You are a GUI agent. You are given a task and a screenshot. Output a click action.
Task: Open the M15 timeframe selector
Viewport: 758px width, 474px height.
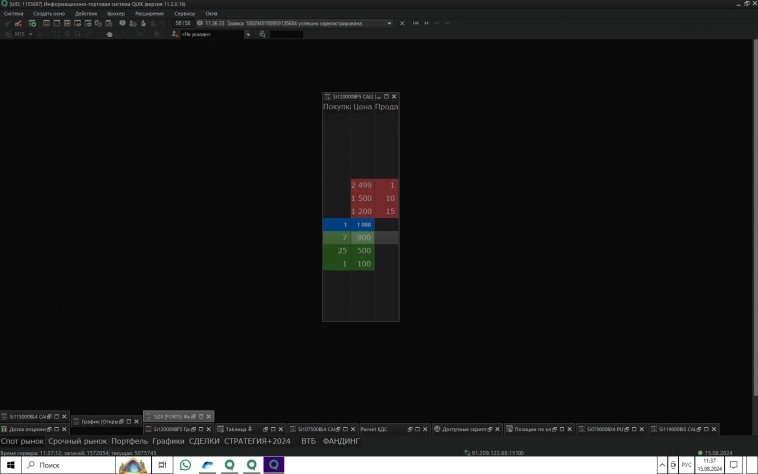click(x=22, y=34)
